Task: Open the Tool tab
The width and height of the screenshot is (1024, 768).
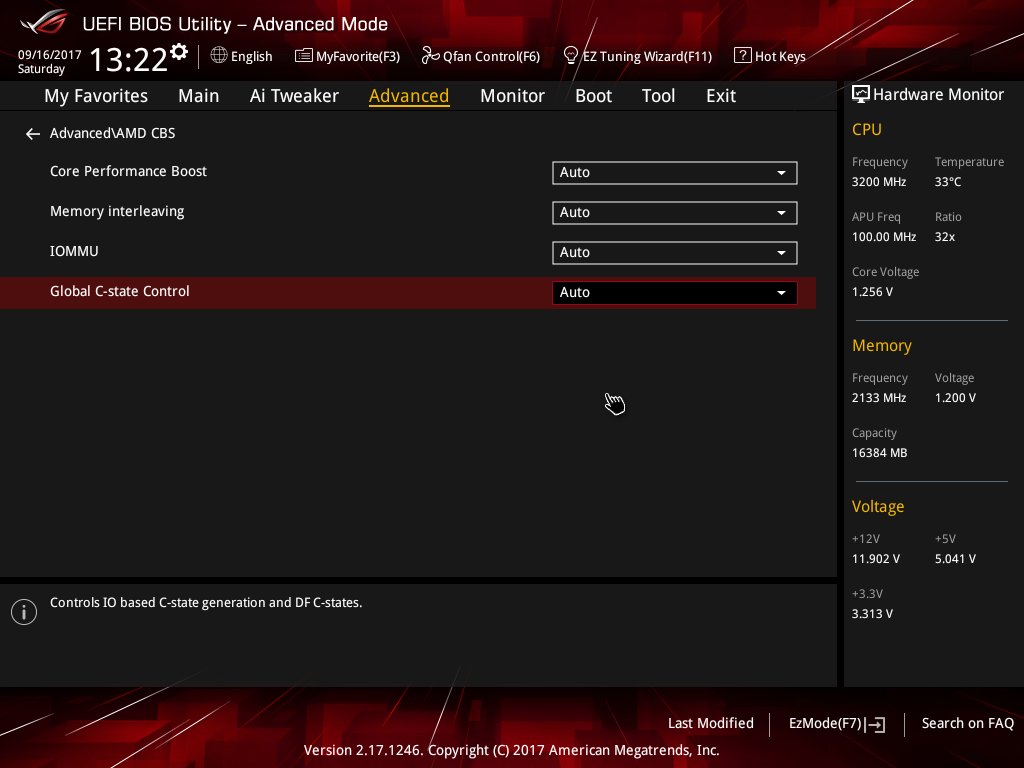Action: click(658, 96)
